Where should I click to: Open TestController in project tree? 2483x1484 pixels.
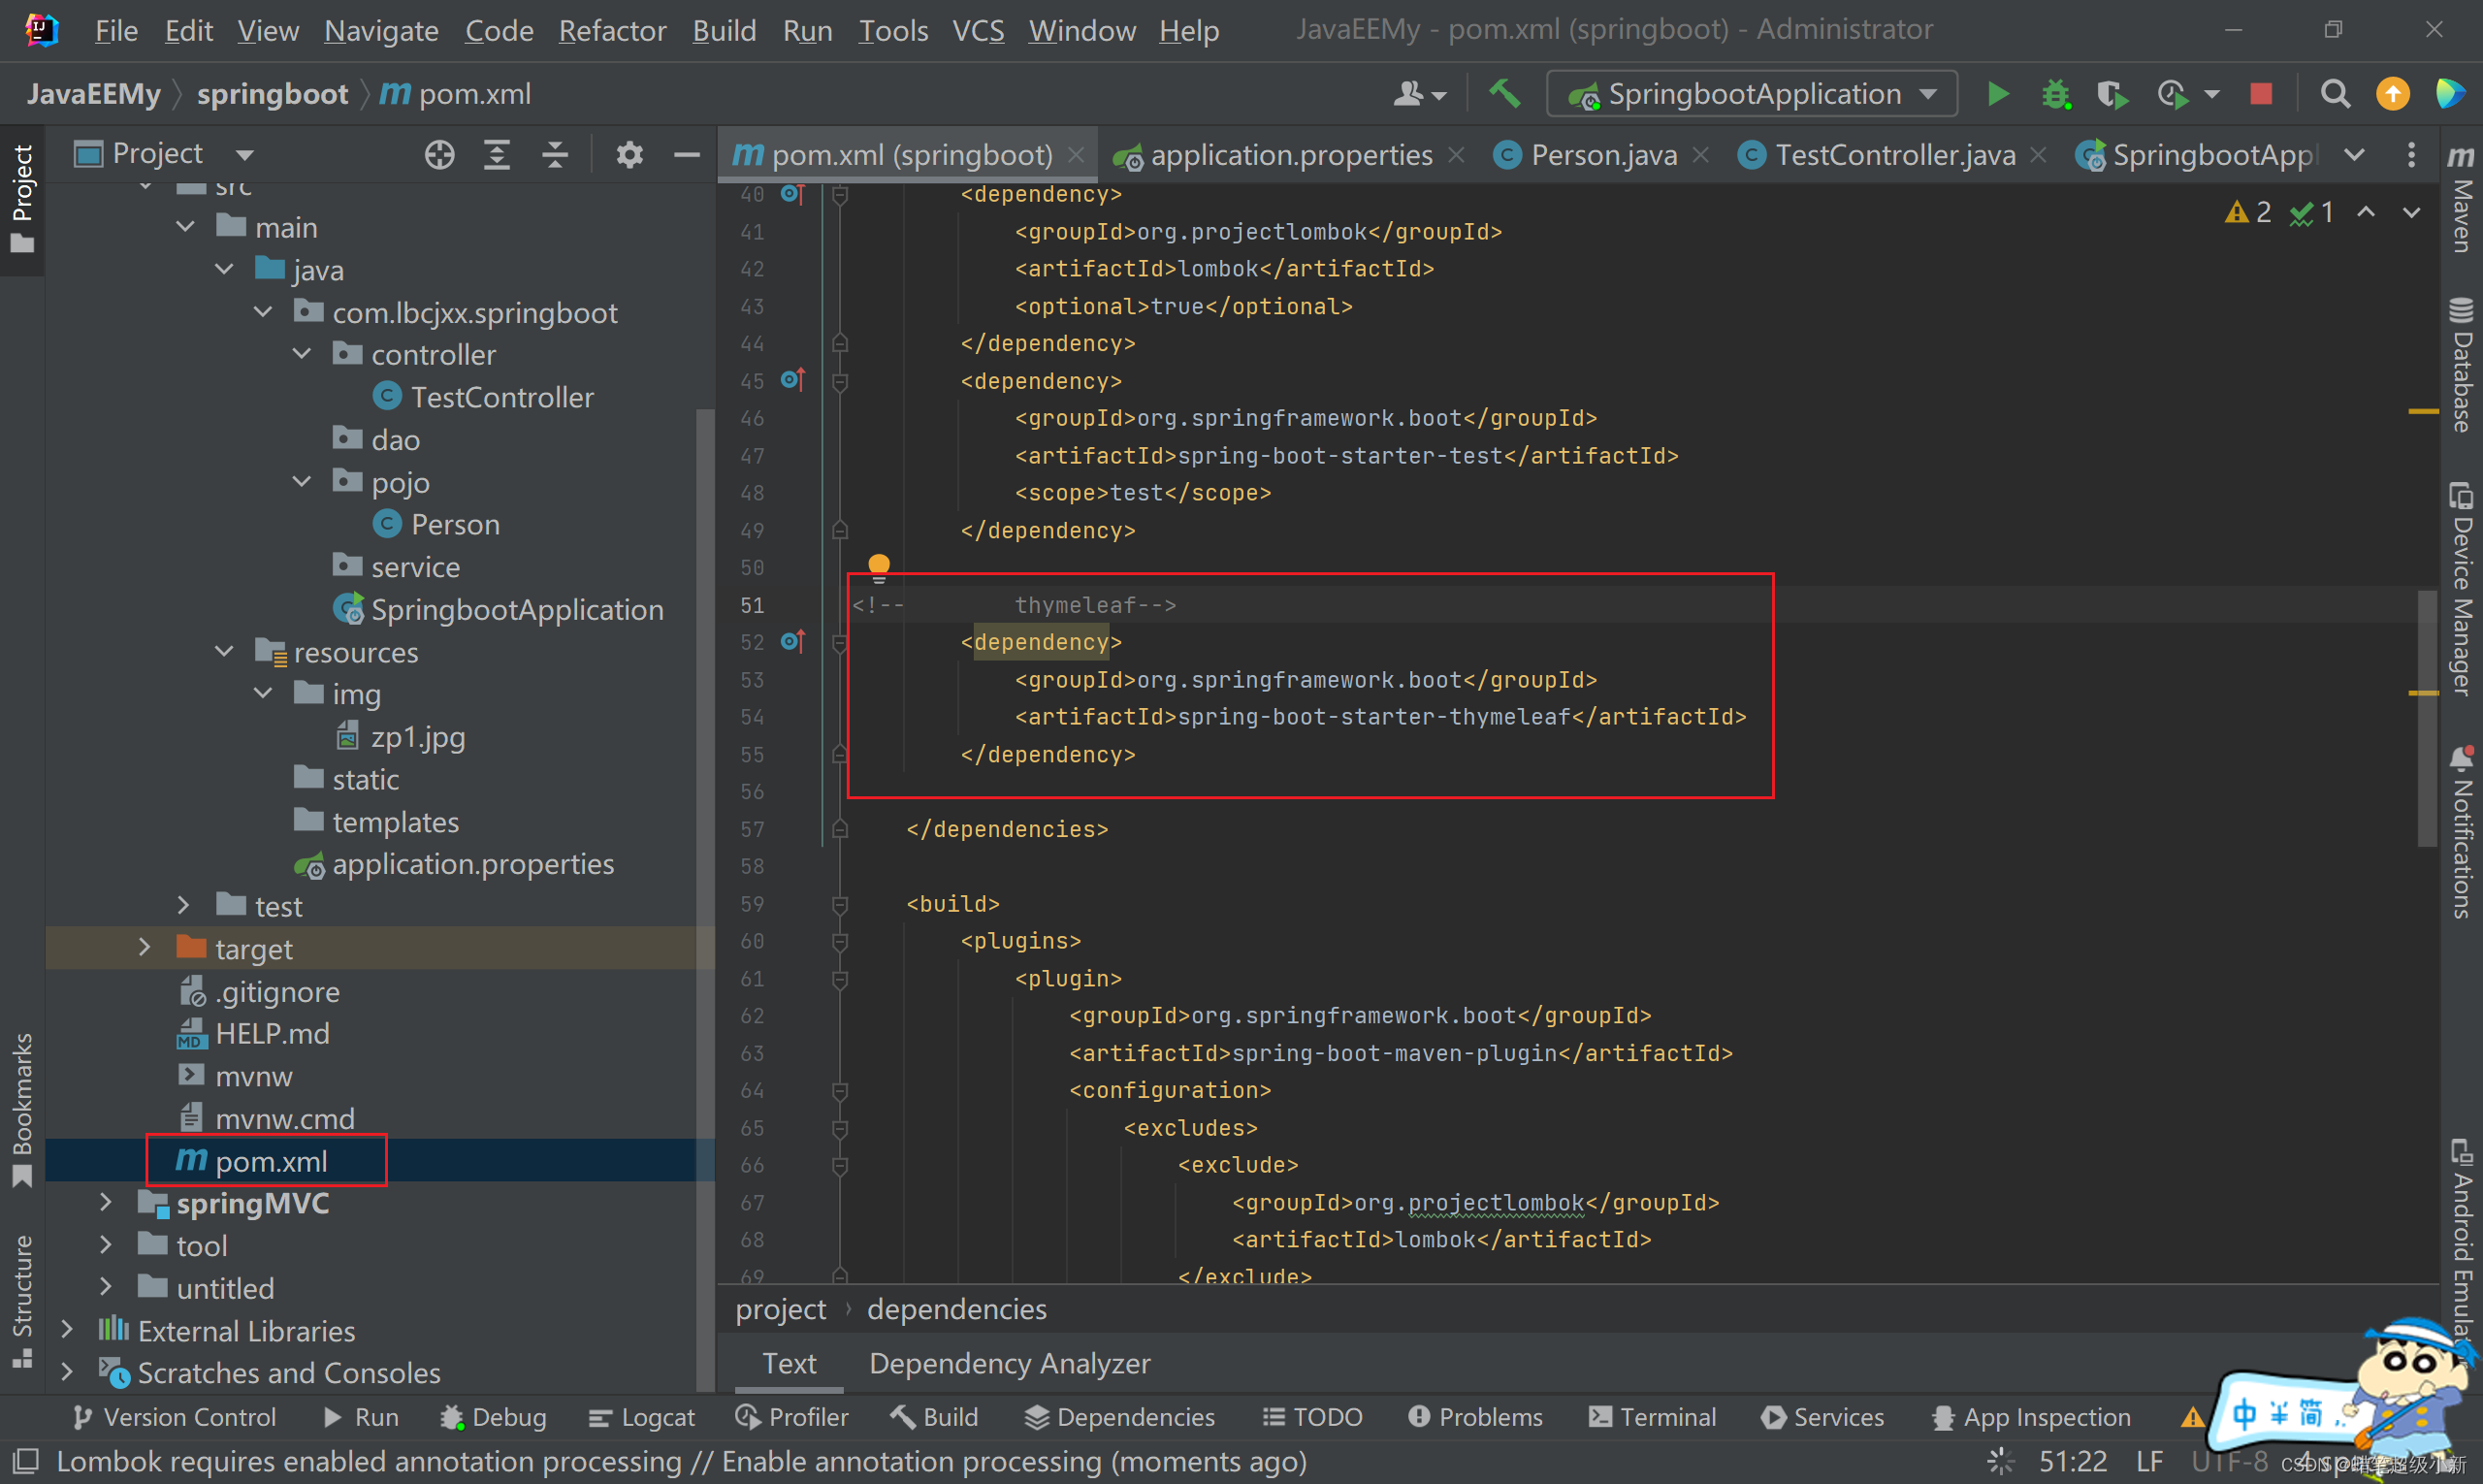click(x=501, y=397)
